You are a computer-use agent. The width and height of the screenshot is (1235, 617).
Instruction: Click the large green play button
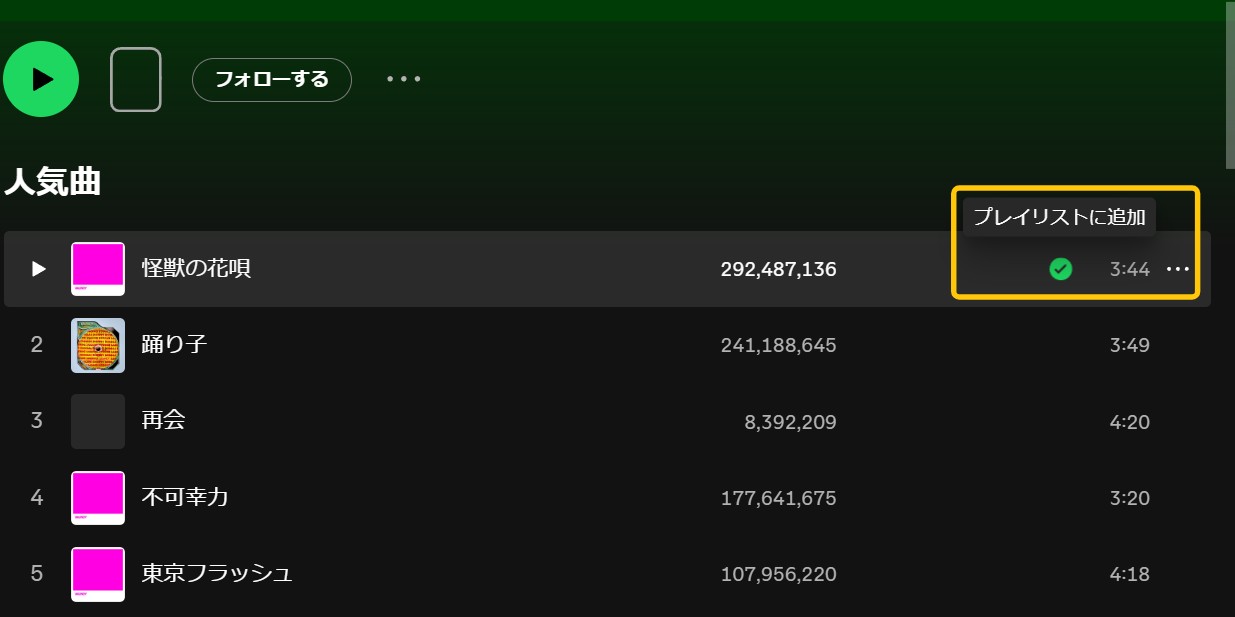(x=41, y=79)
